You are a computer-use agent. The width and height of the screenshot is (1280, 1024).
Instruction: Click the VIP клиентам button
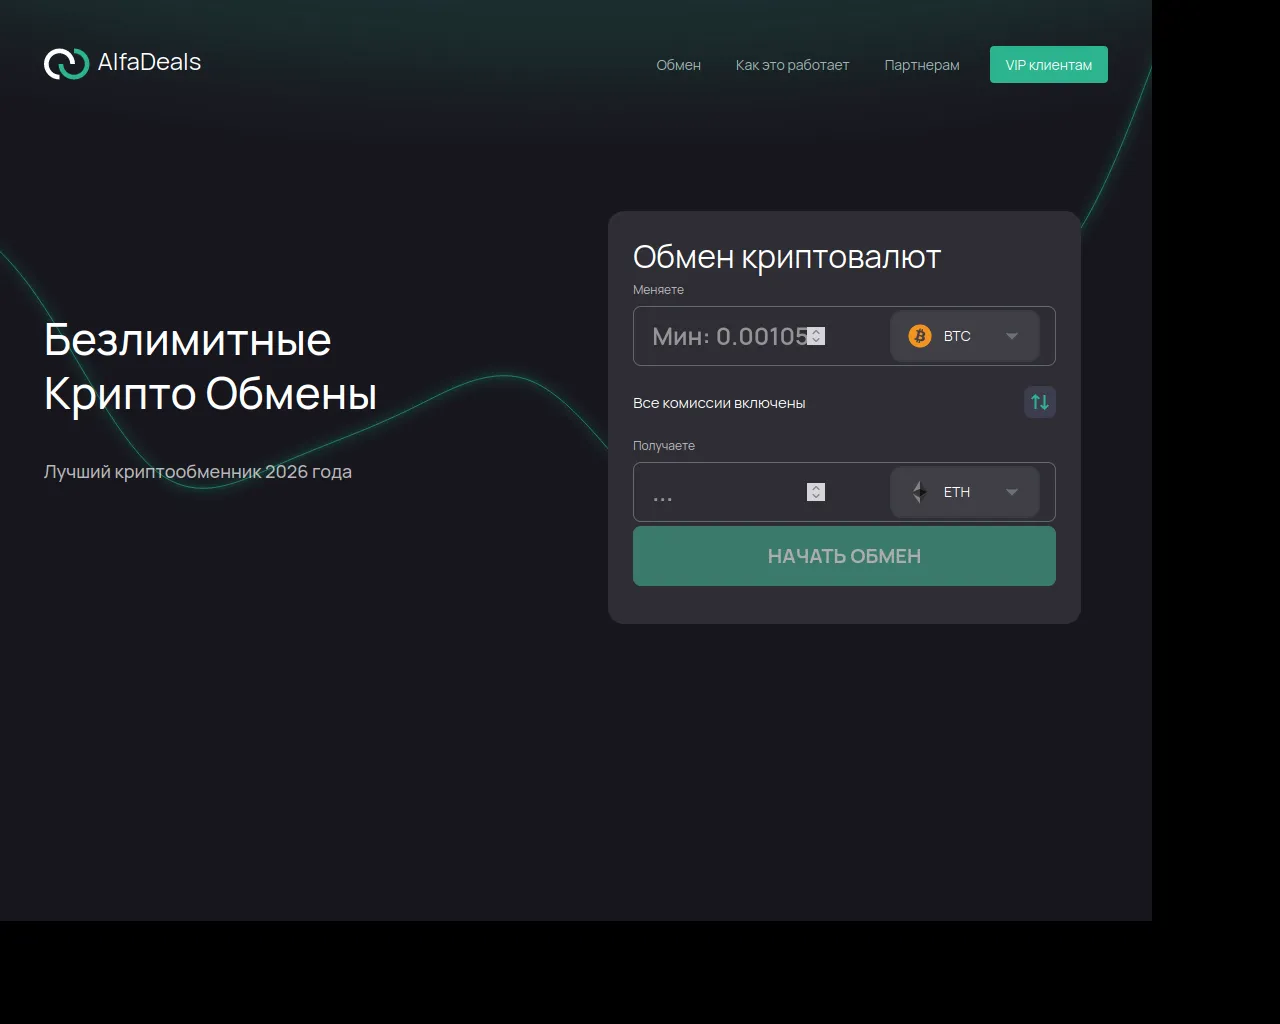click(x=1049, y=65)
